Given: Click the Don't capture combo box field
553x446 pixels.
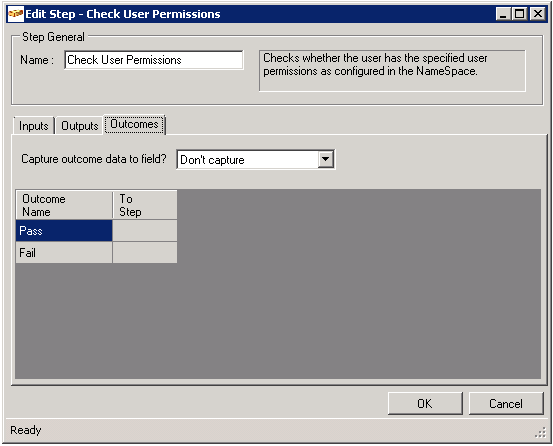Looking at the screenshot, I should coord(255,159).
